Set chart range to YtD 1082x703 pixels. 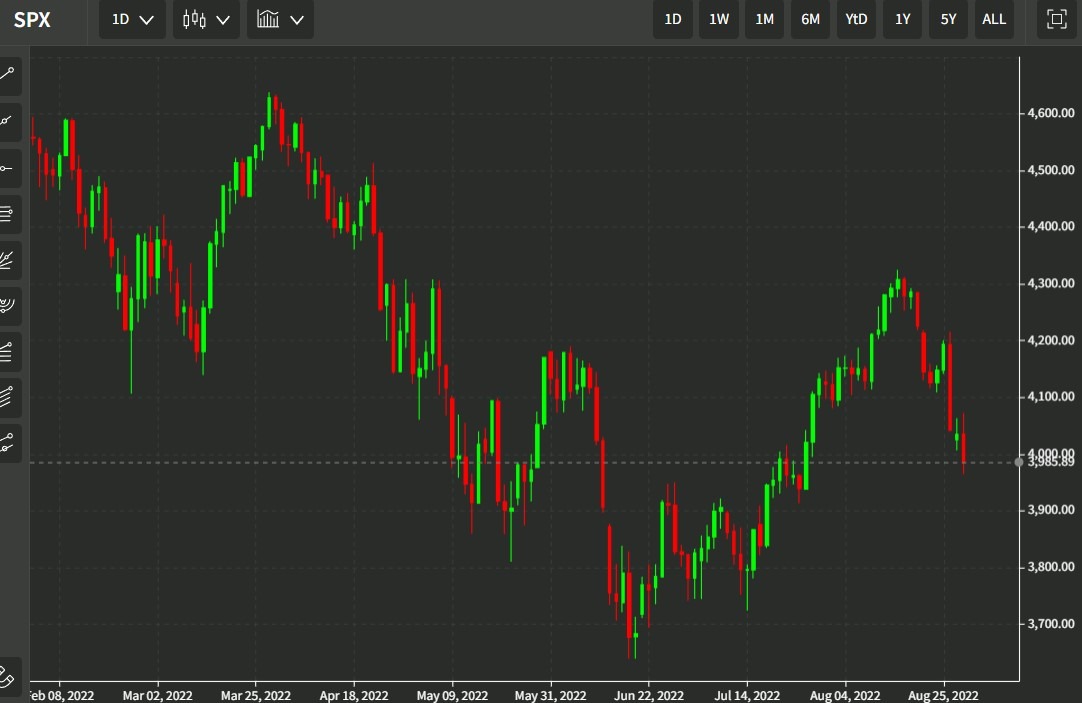coord(856,19)
